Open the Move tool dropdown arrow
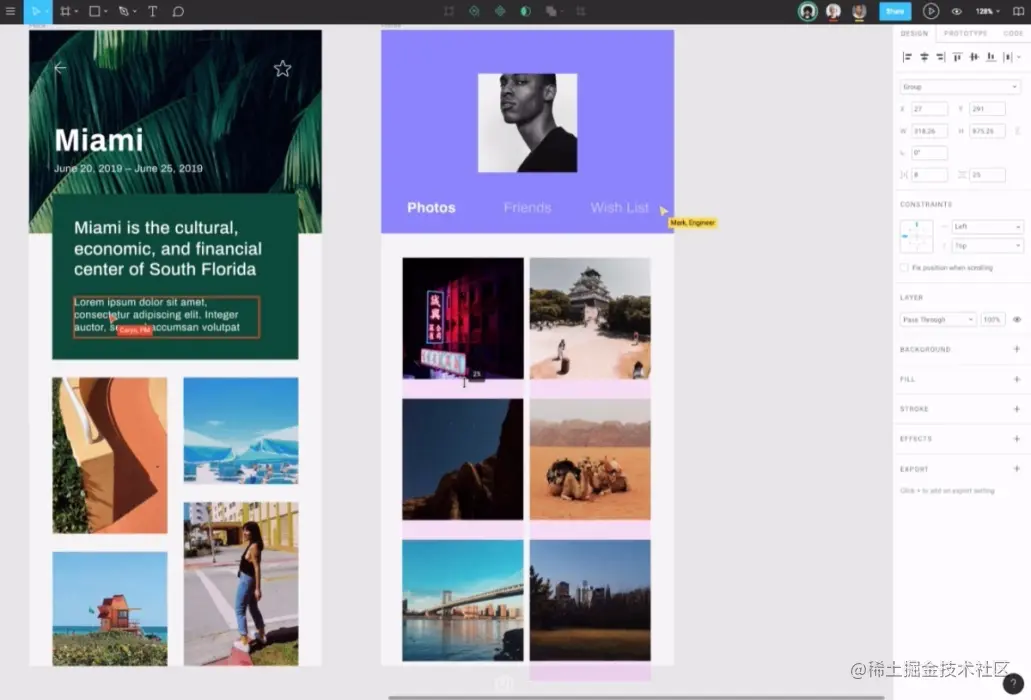This screenshot has height=700, width=1031. click(x=46, y=12)
